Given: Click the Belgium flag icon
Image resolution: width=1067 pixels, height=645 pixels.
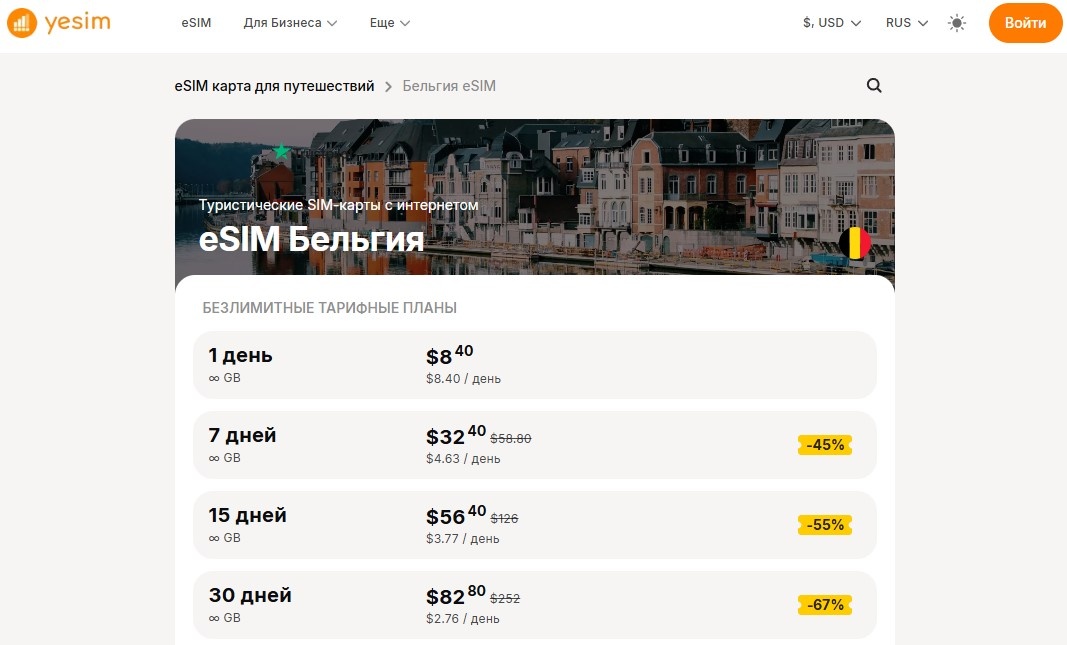Looking at the screenshot, I should coord(854,243).
